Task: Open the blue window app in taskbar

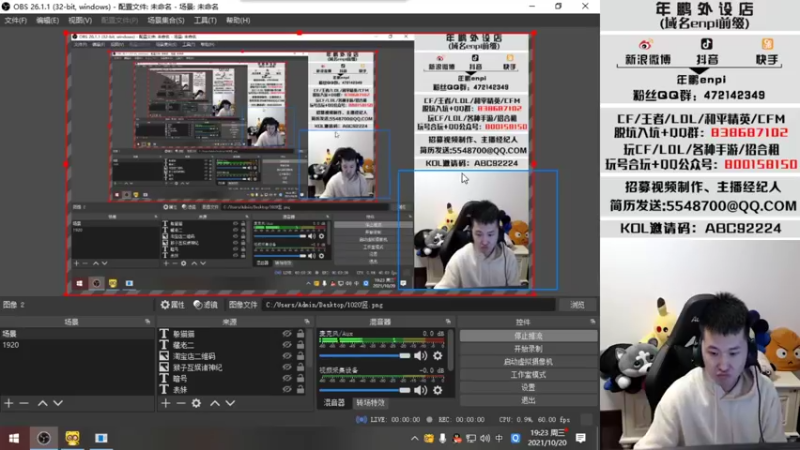Action: [x=101, y=438]
